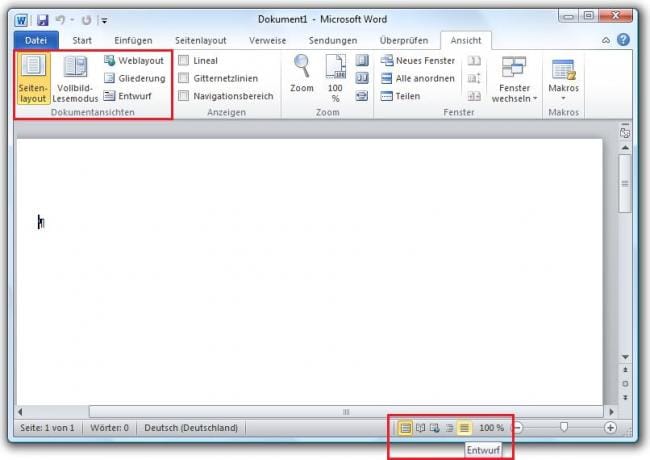The height and width of the screenshot is (460, 650).
Task: Switch to the Einfügen tab
Action: [x=133, y=40]
